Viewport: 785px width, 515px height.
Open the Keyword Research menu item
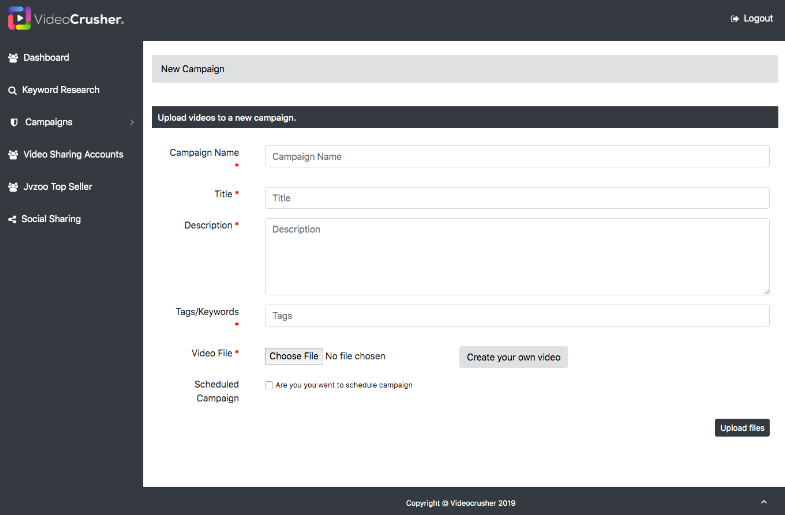tap(61, 90)
